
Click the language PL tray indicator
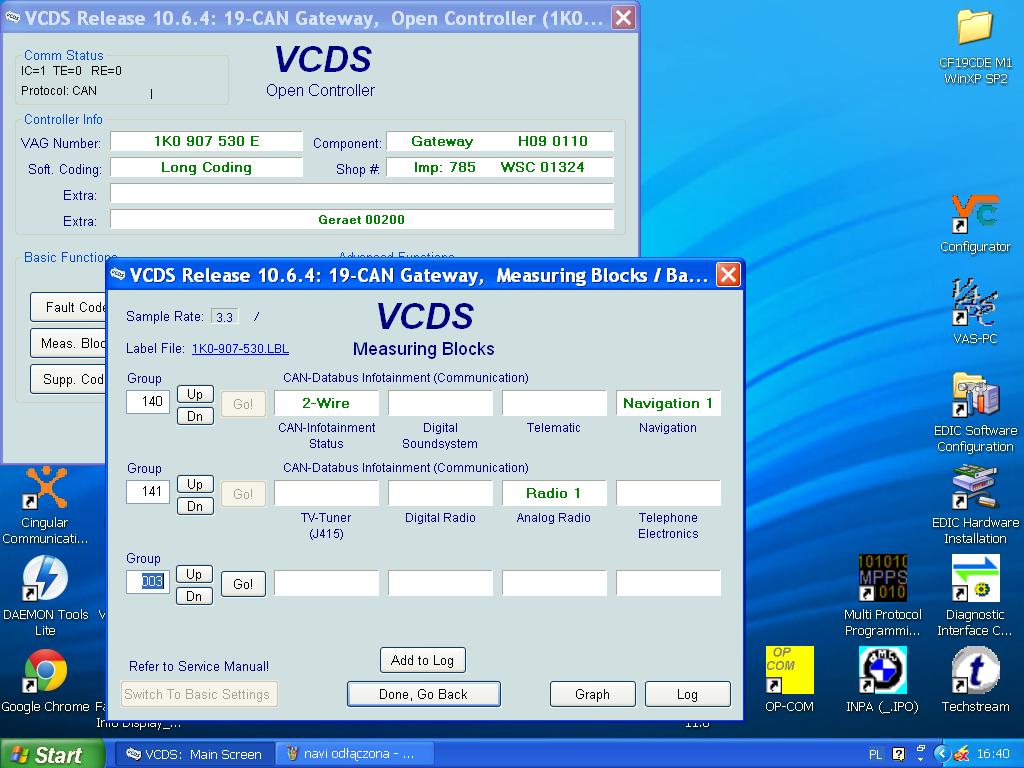[875, 754]
